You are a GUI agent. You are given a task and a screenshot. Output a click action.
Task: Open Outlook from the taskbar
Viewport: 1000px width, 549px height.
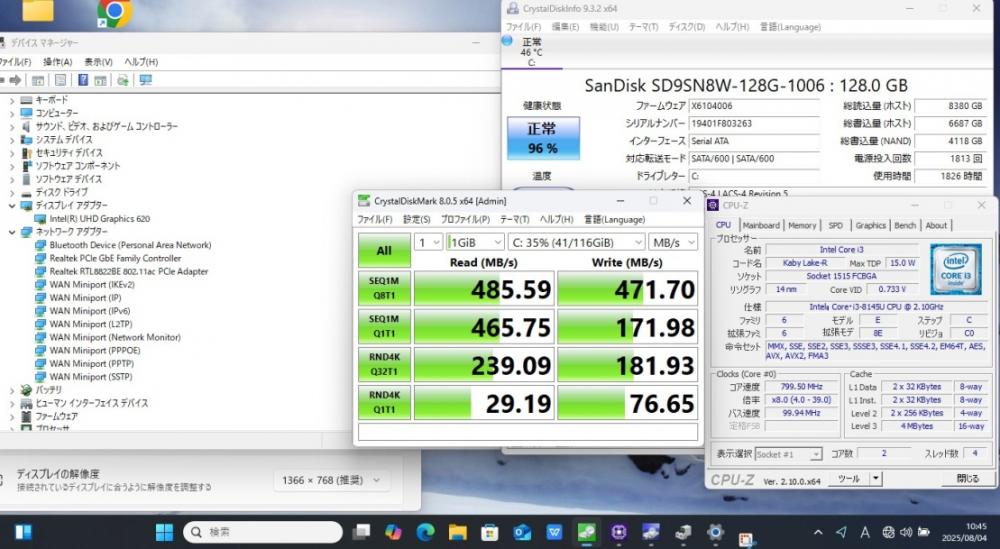[x=522, y=532]
